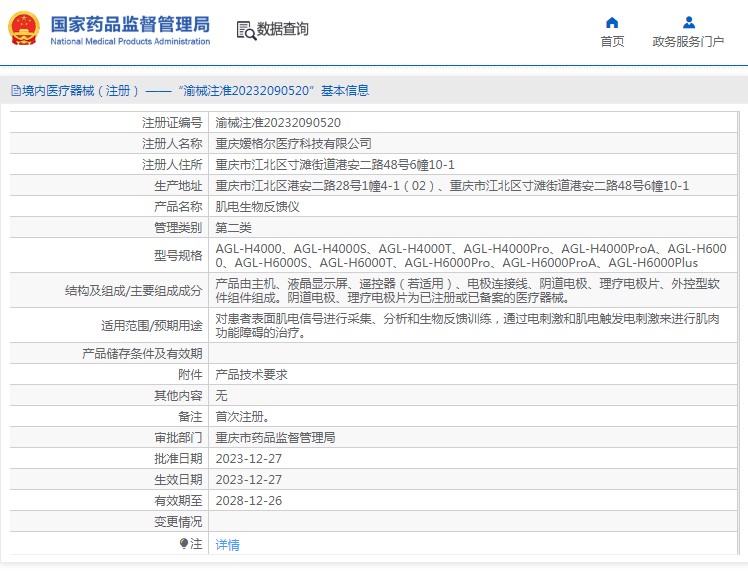
Task: Click the 其他内容 label
Action: coord(178,396)
